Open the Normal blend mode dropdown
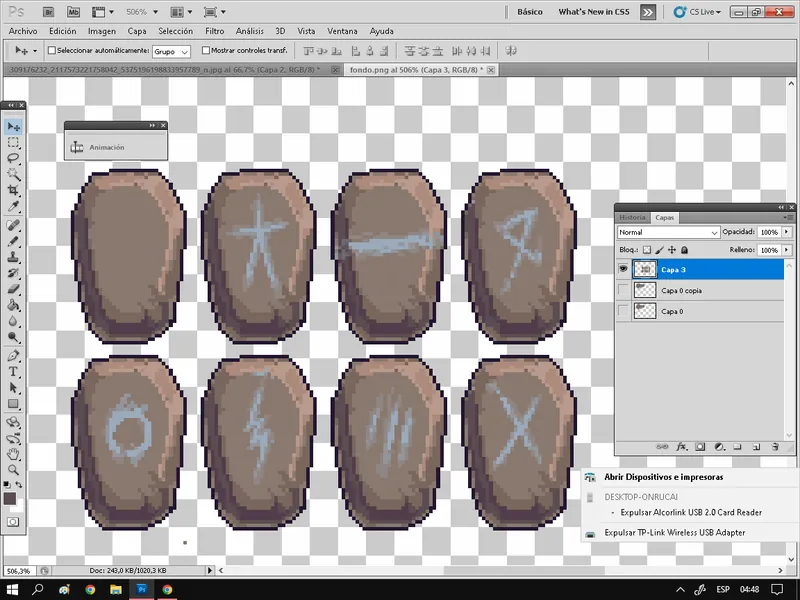The height and width of the screenshot is (600, 800). click(668, 232)
